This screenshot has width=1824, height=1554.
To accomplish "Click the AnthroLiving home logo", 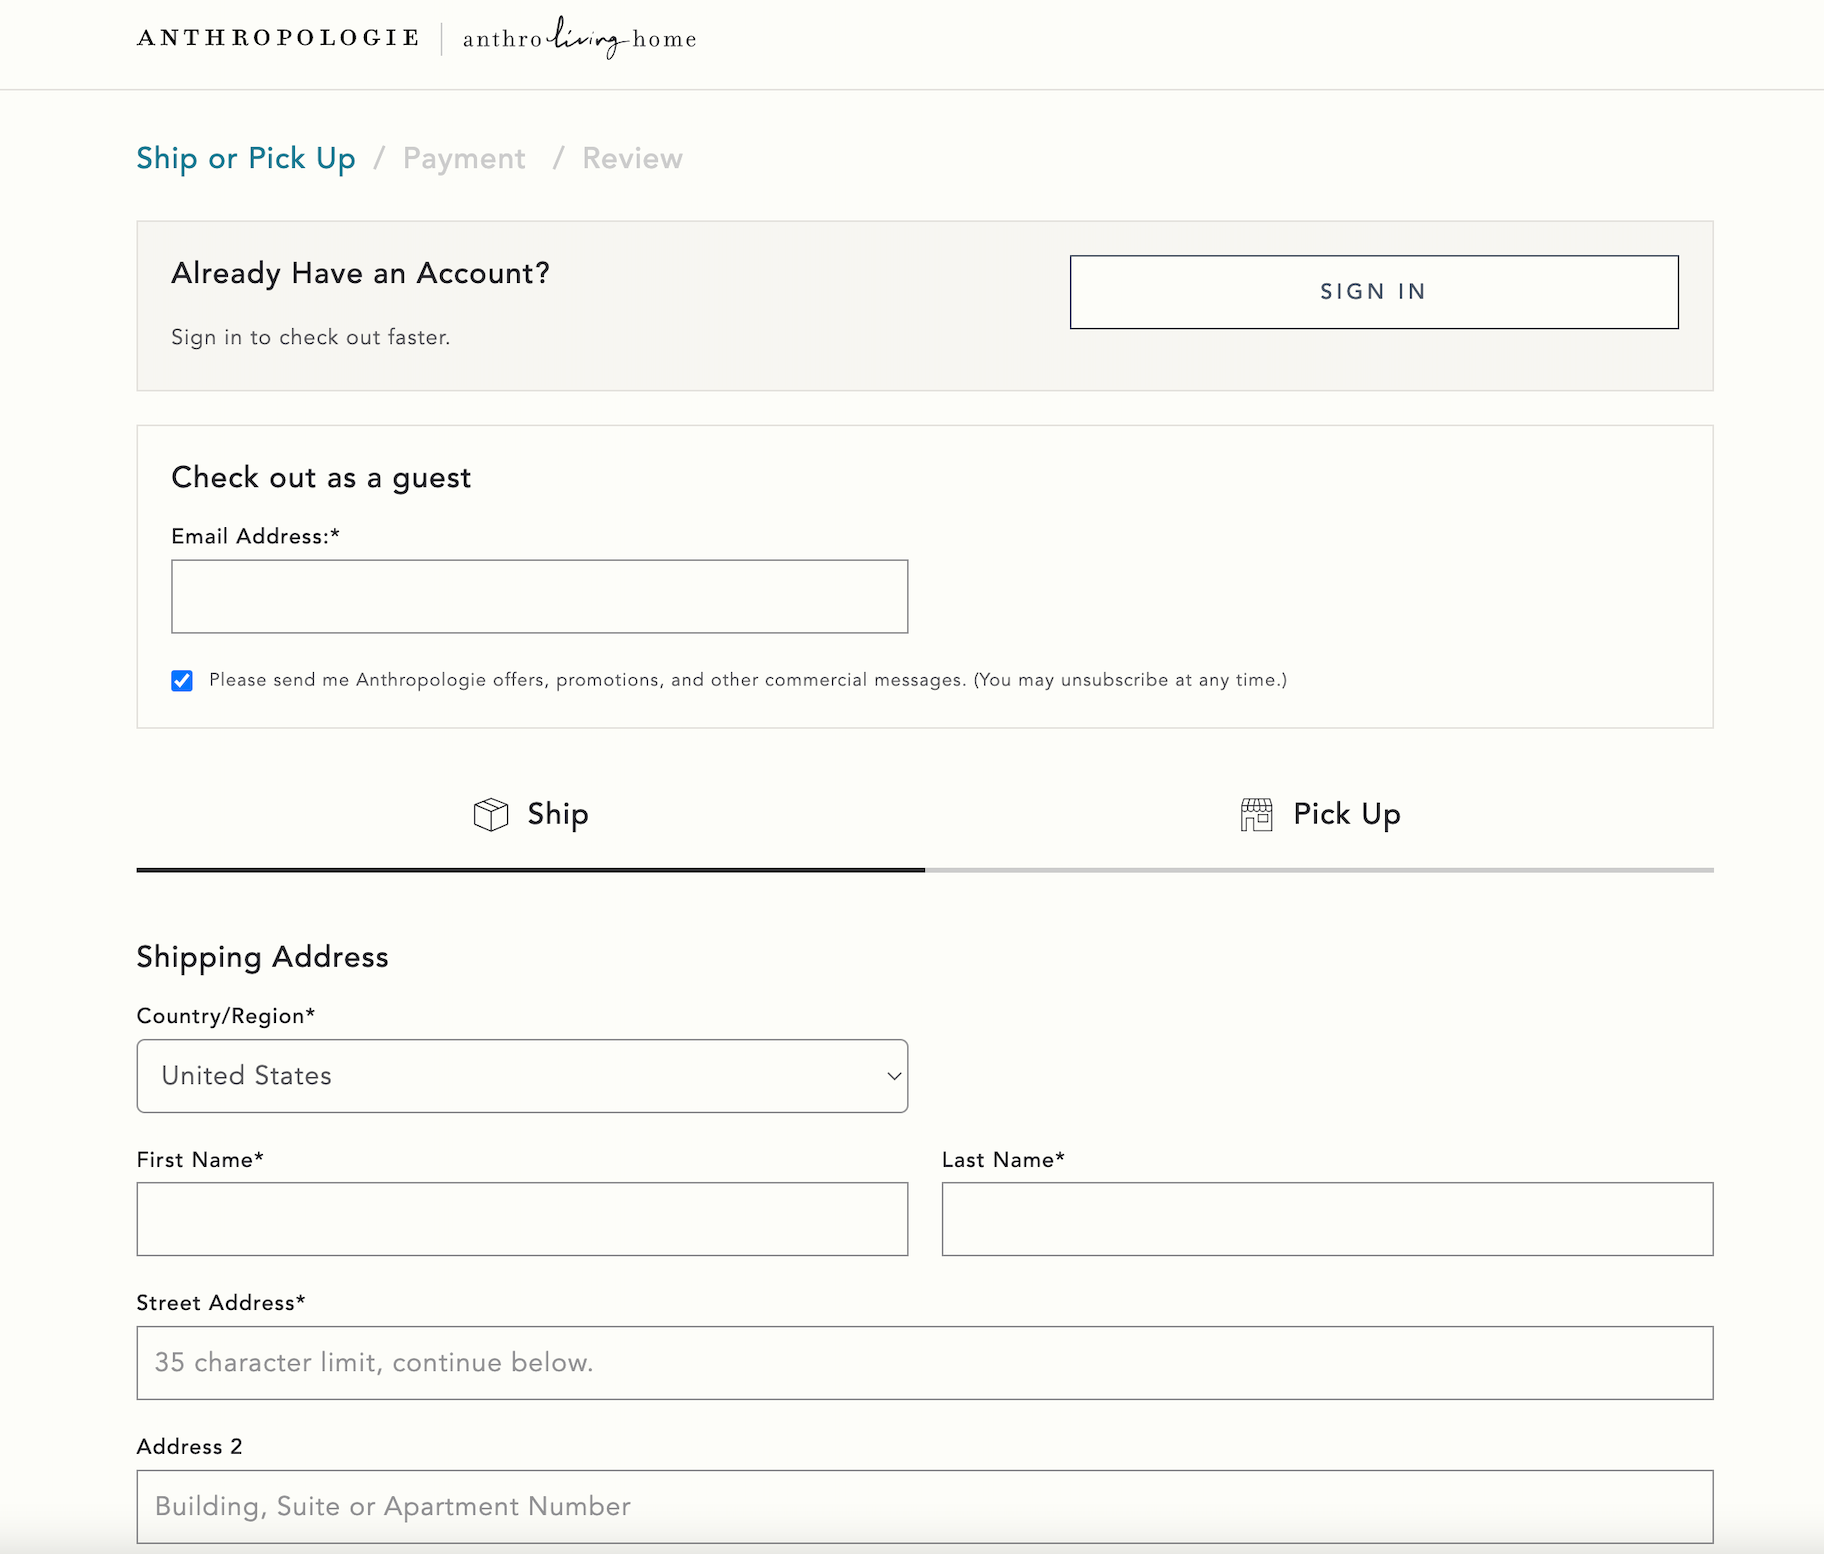I will click(x=579, y=39).
